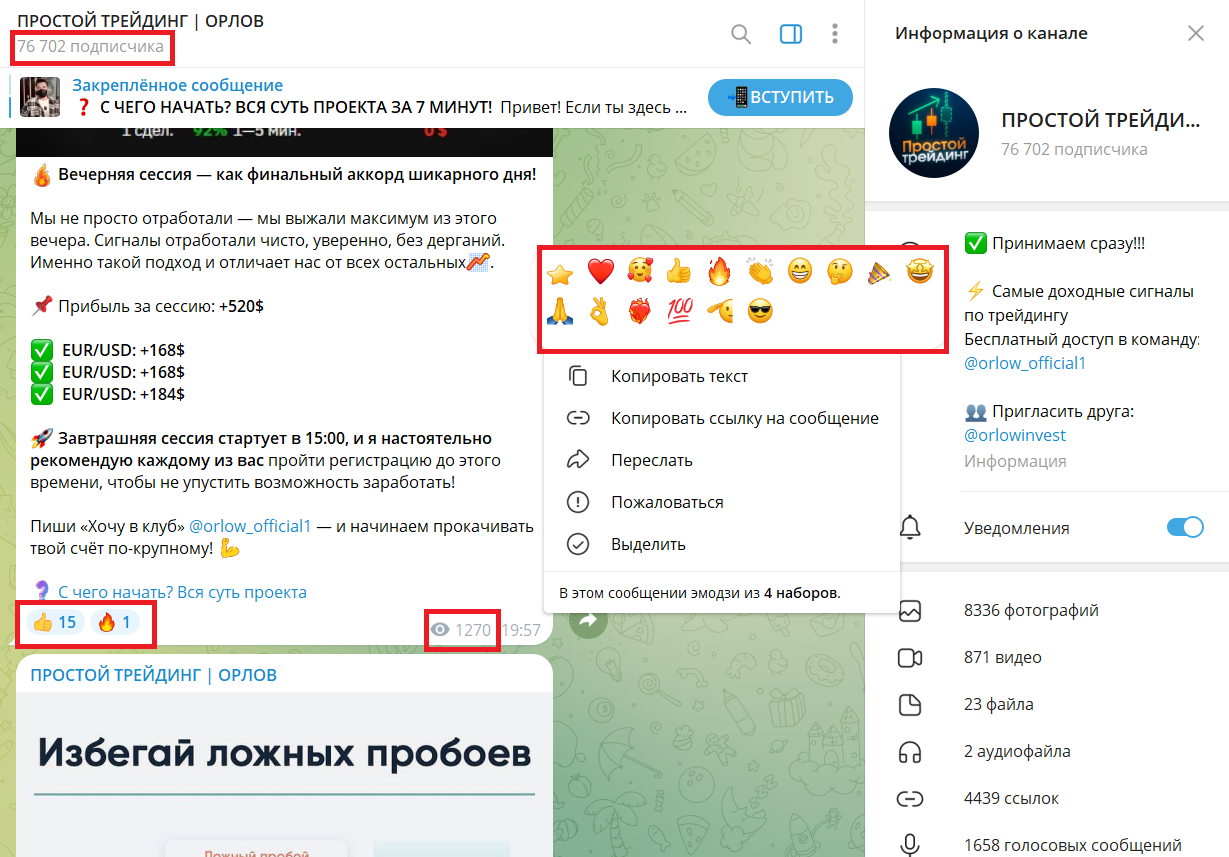The height and width of the screenshot is (857, 1229).
Task: Open the @orlowinvest link in channel info
Action: (x=1015, y=436)
